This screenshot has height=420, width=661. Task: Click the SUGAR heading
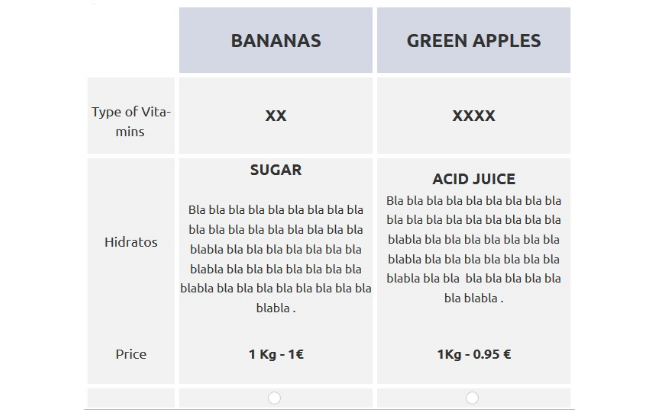[x=276, y=170]
